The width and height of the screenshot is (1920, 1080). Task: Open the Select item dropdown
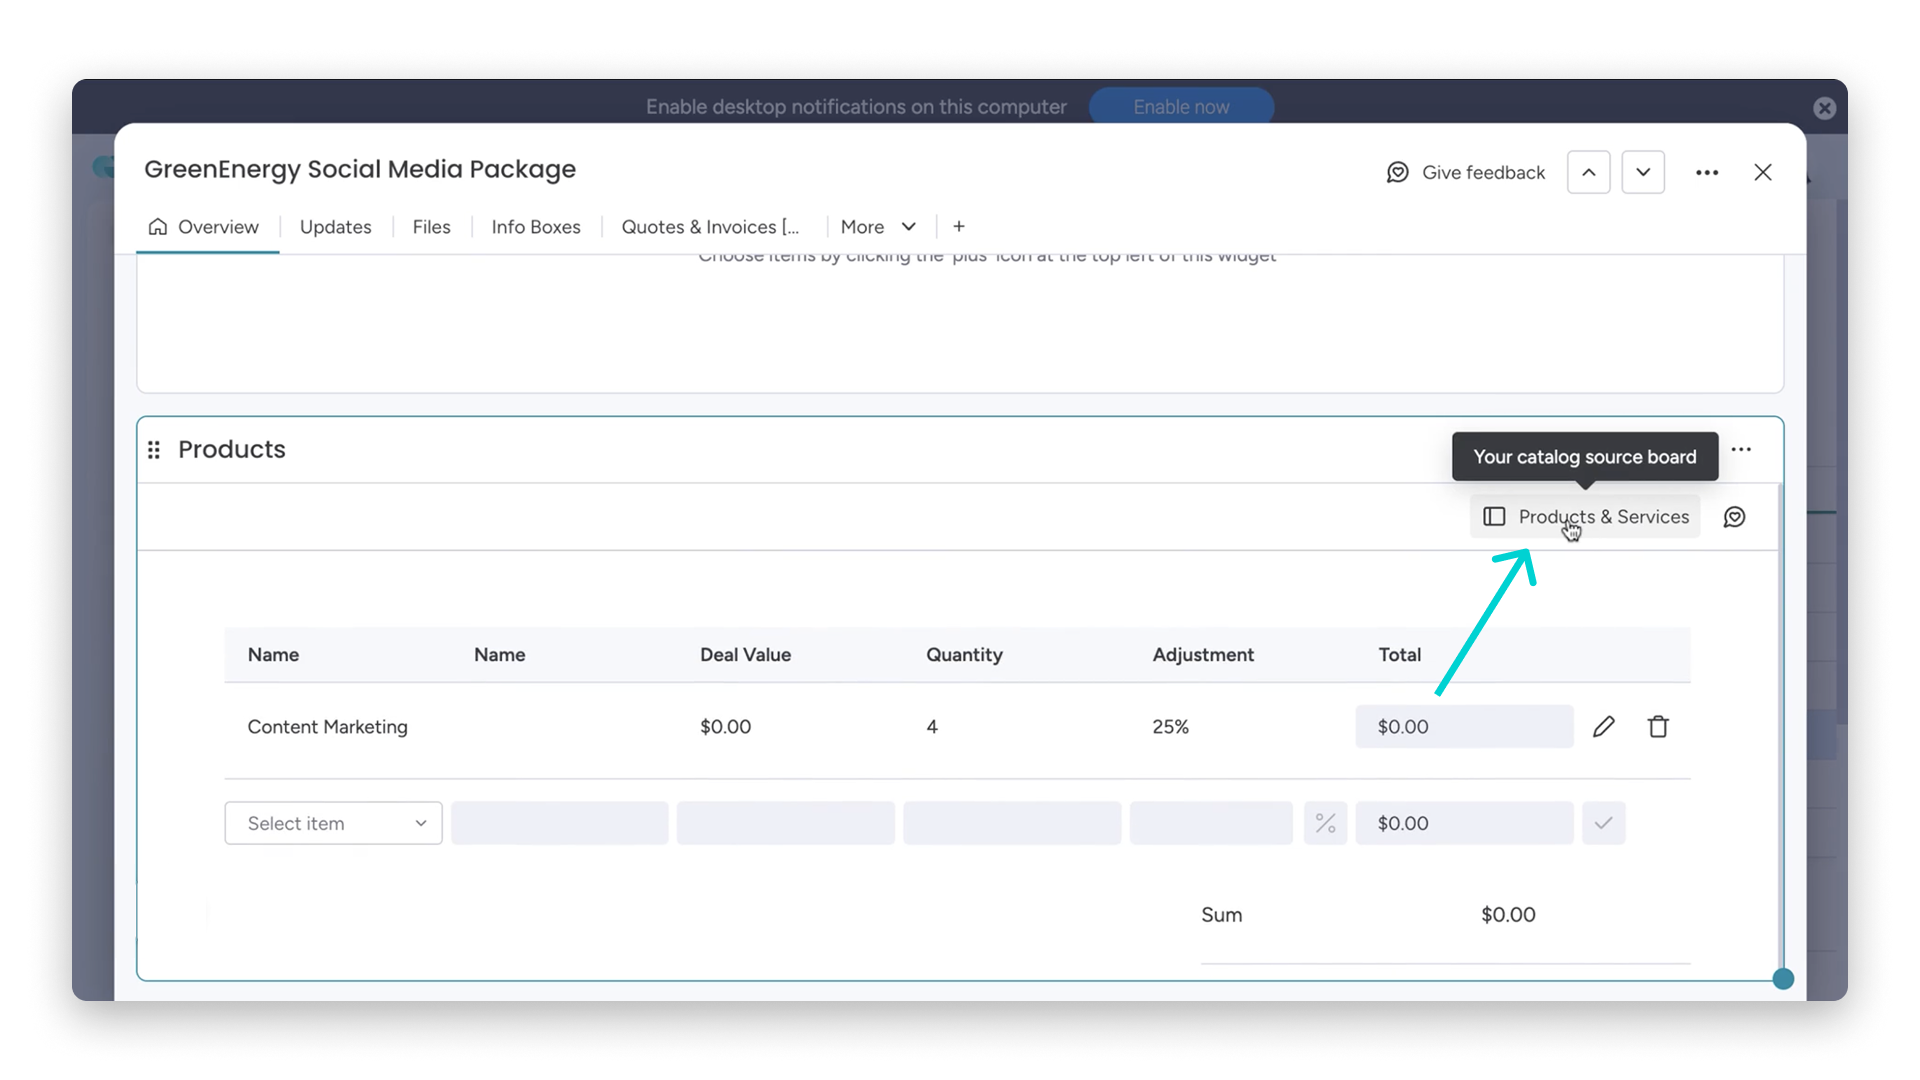pos(333,823)
